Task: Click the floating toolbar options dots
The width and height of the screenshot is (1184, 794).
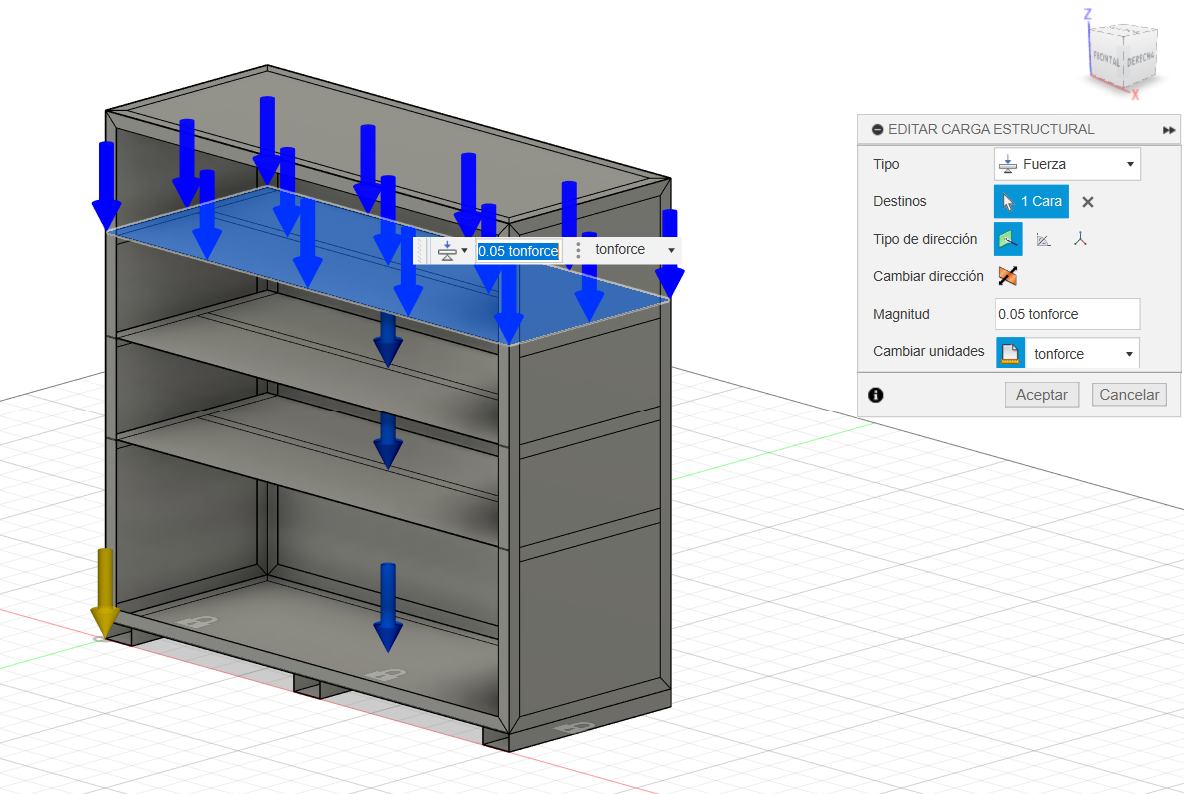Action: (x=578, y=251)
